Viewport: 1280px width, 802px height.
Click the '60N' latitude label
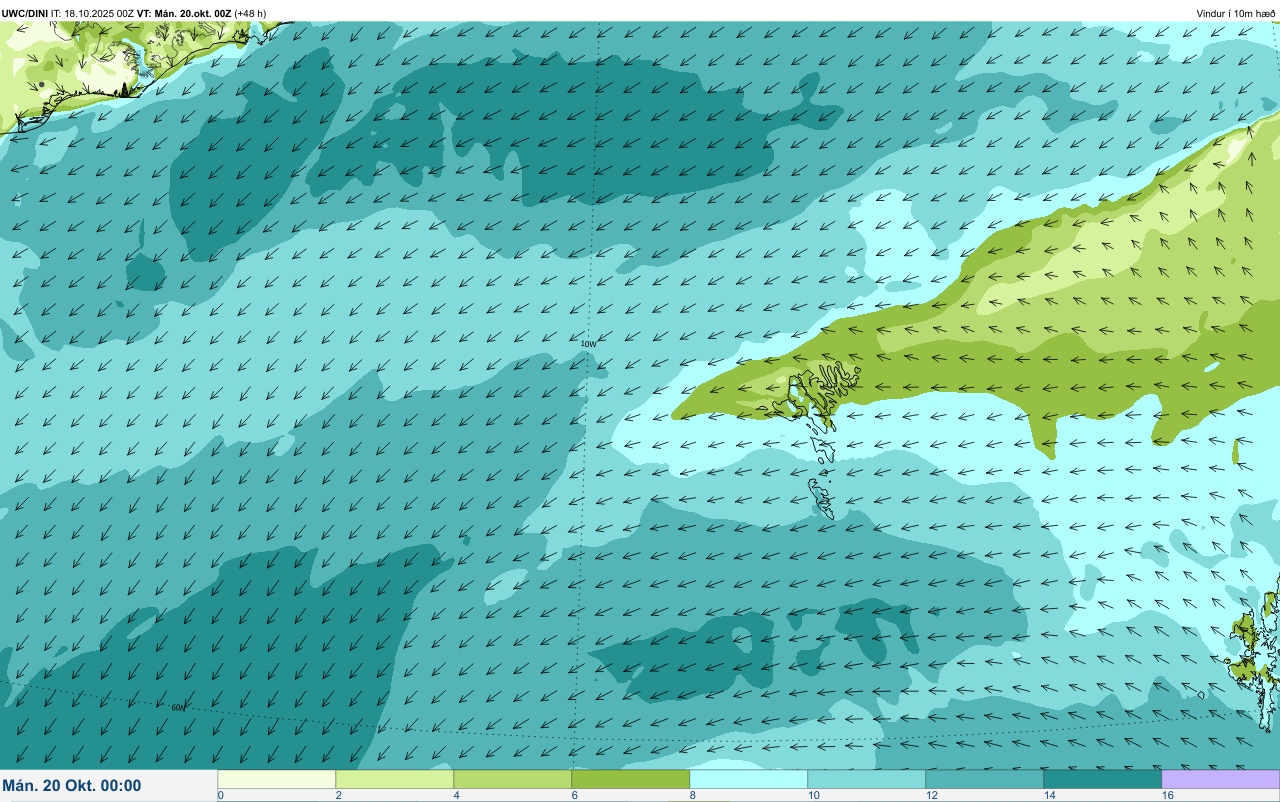(x=178, y=707)
